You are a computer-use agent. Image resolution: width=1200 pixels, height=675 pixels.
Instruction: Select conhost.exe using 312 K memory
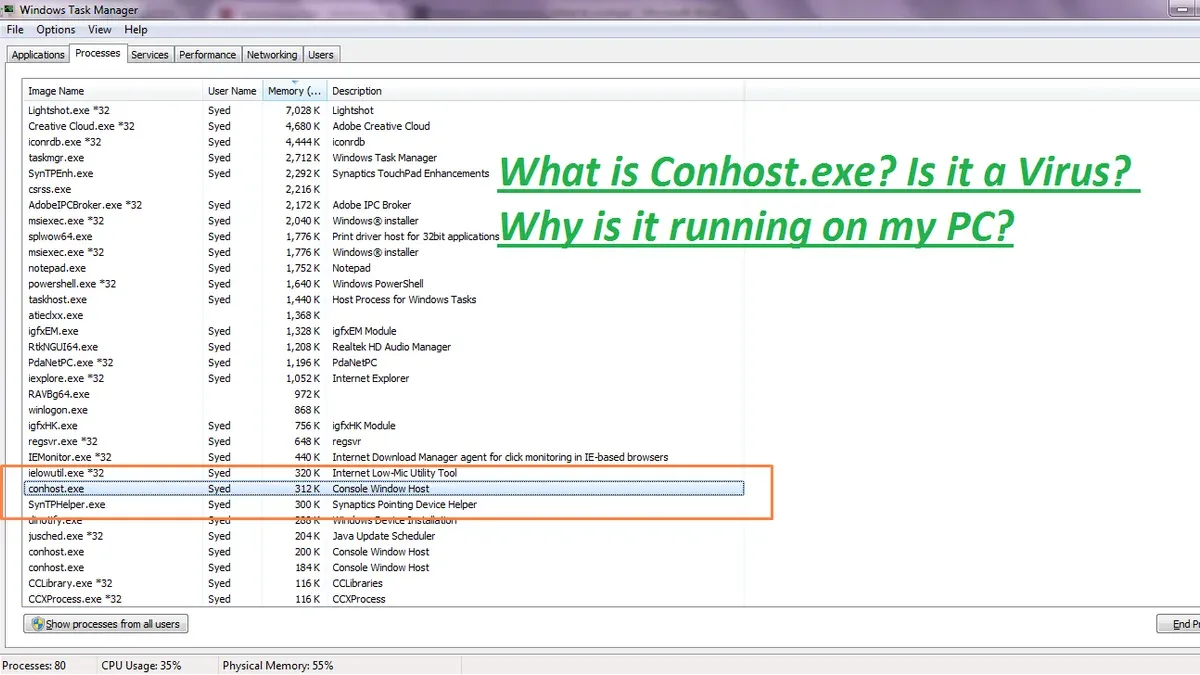pyautogui.click(x=384, y=489)
